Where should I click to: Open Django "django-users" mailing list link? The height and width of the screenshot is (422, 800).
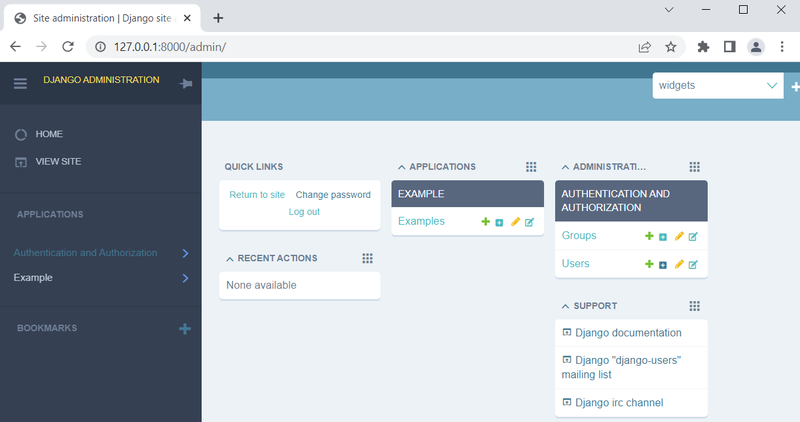click(x=621, y=367)
